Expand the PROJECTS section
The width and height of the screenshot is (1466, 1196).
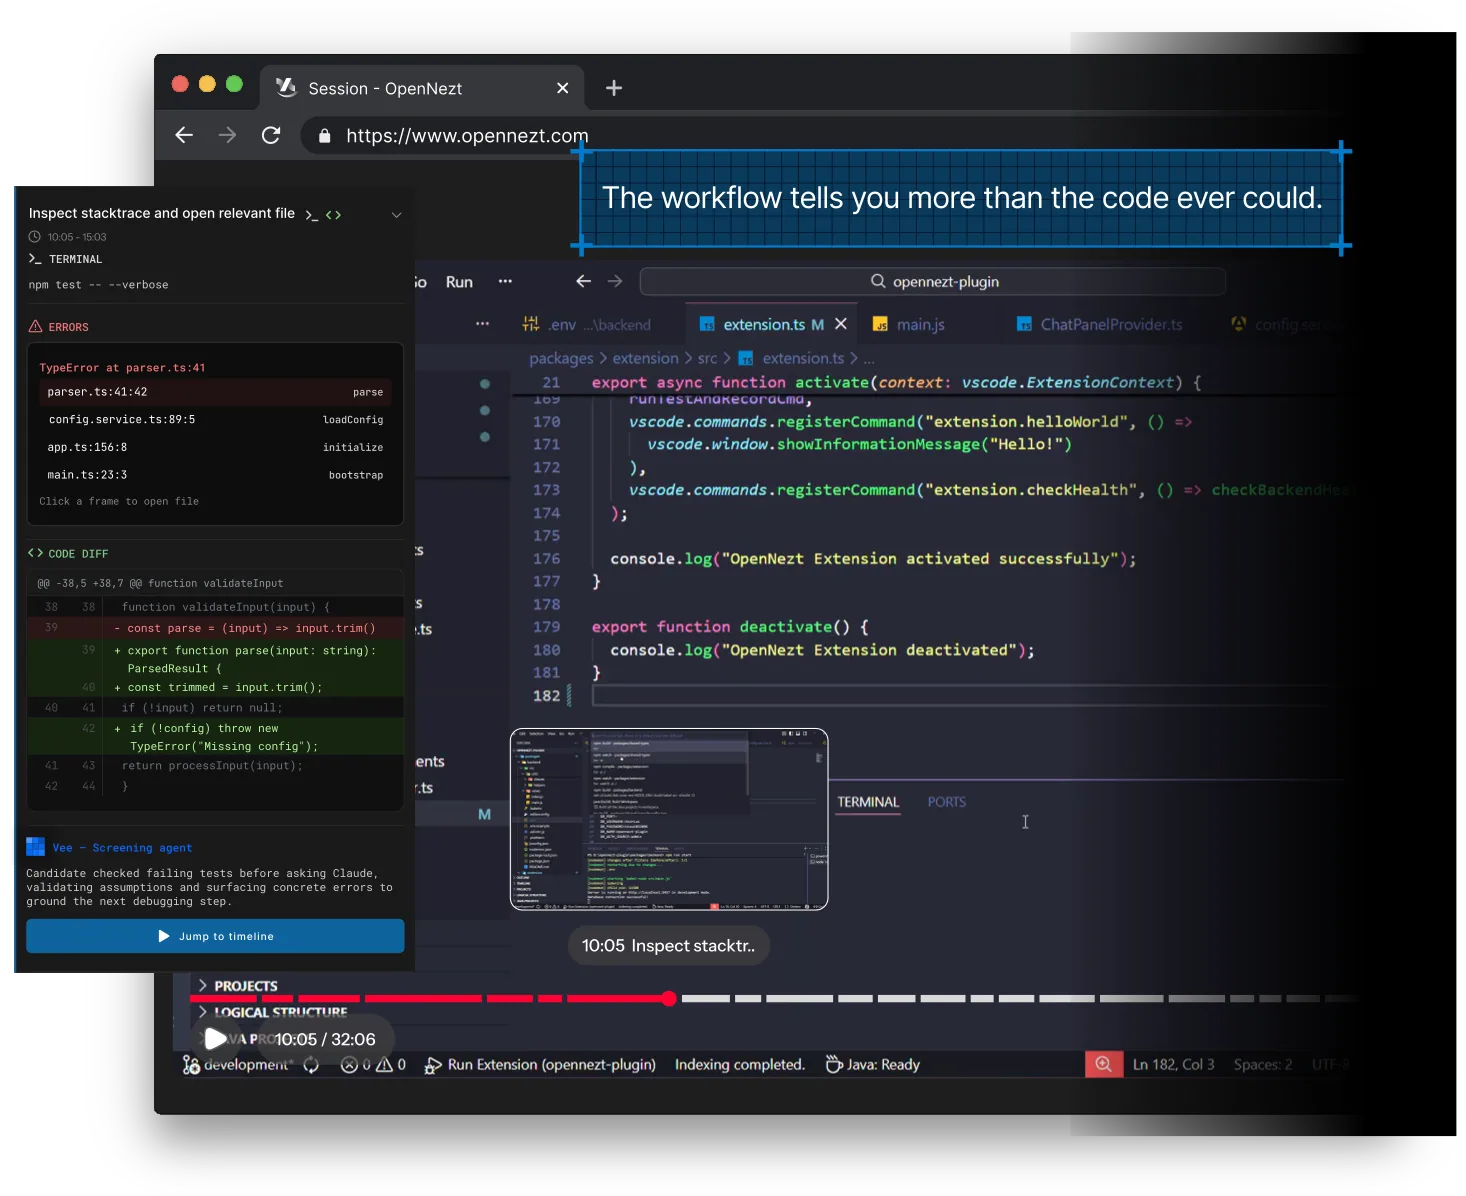pos(238,986)
